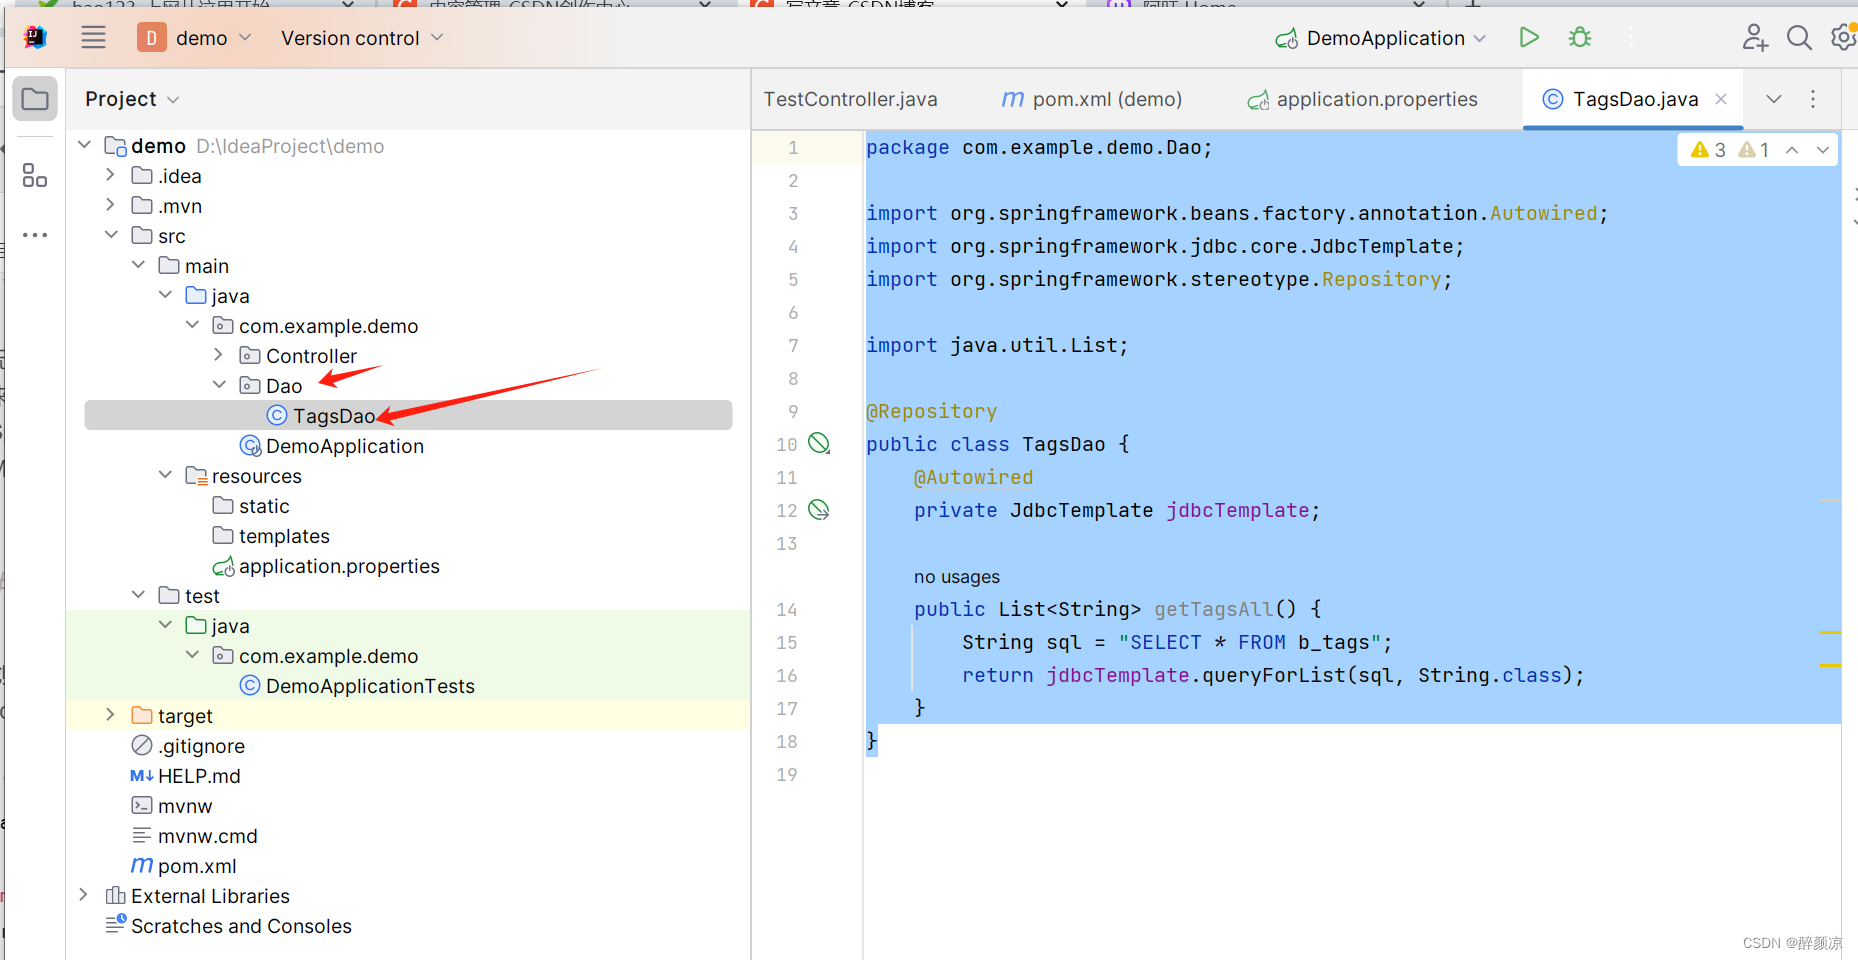Open DemoApplication run configuration dropdown
The height and width of the screenshot is (960, 1858).
(1381, 38)
